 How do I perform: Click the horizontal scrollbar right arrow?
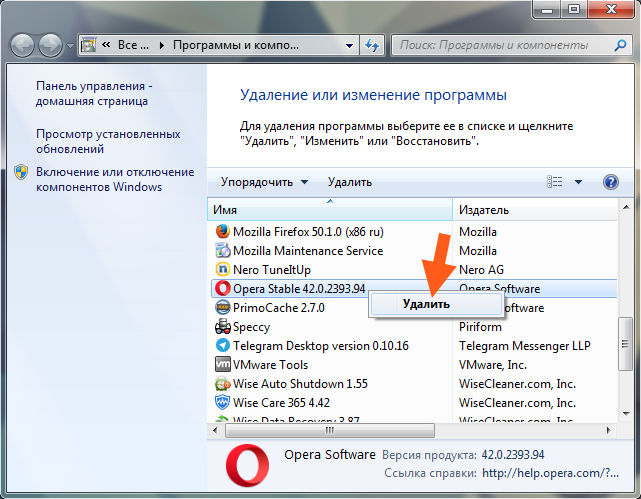coord(609,430)
